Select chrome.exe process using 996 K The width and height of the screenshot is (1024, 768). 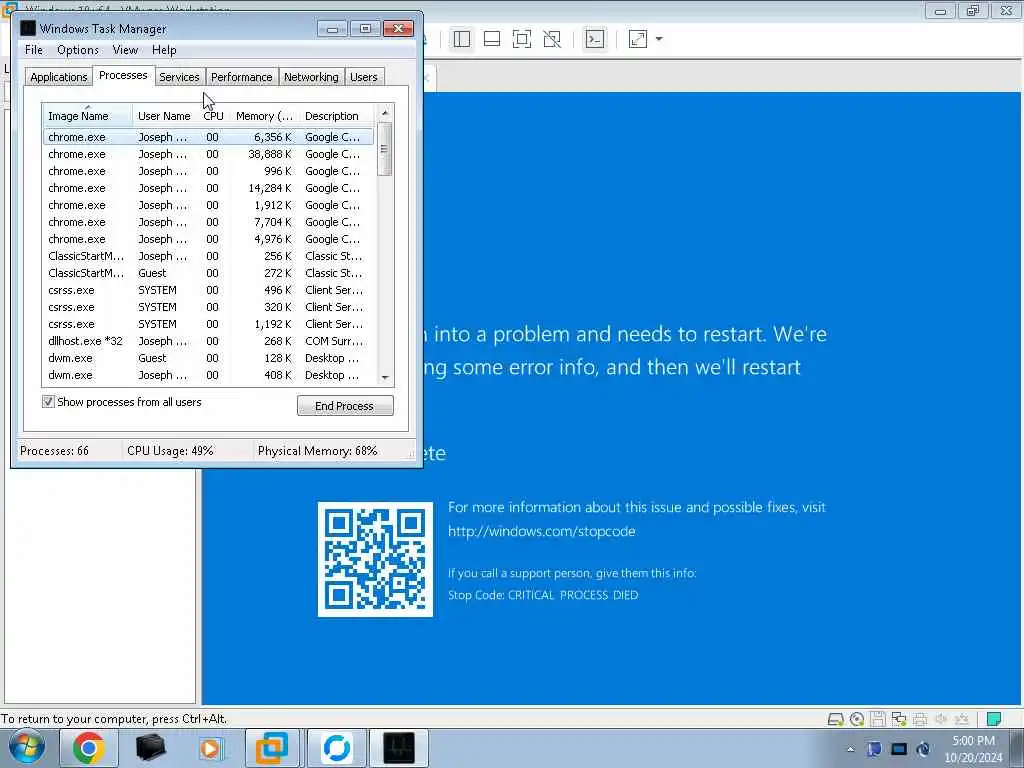(x=209, y=171)
